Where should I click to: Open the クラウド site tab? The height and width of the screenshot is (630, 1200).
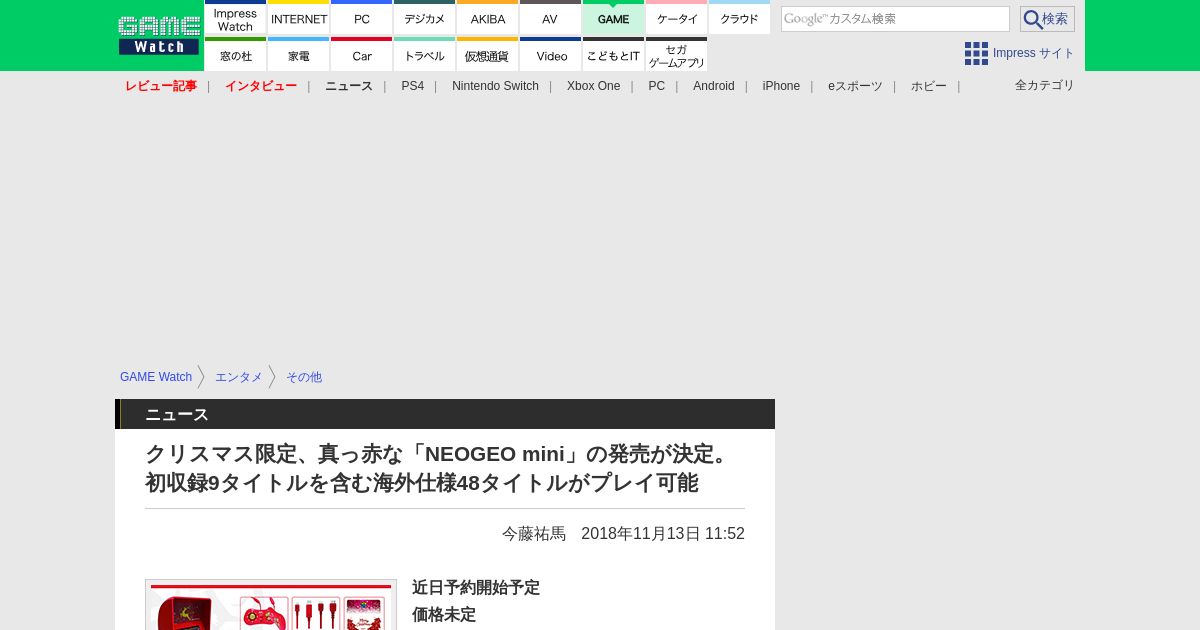point(739,18)
